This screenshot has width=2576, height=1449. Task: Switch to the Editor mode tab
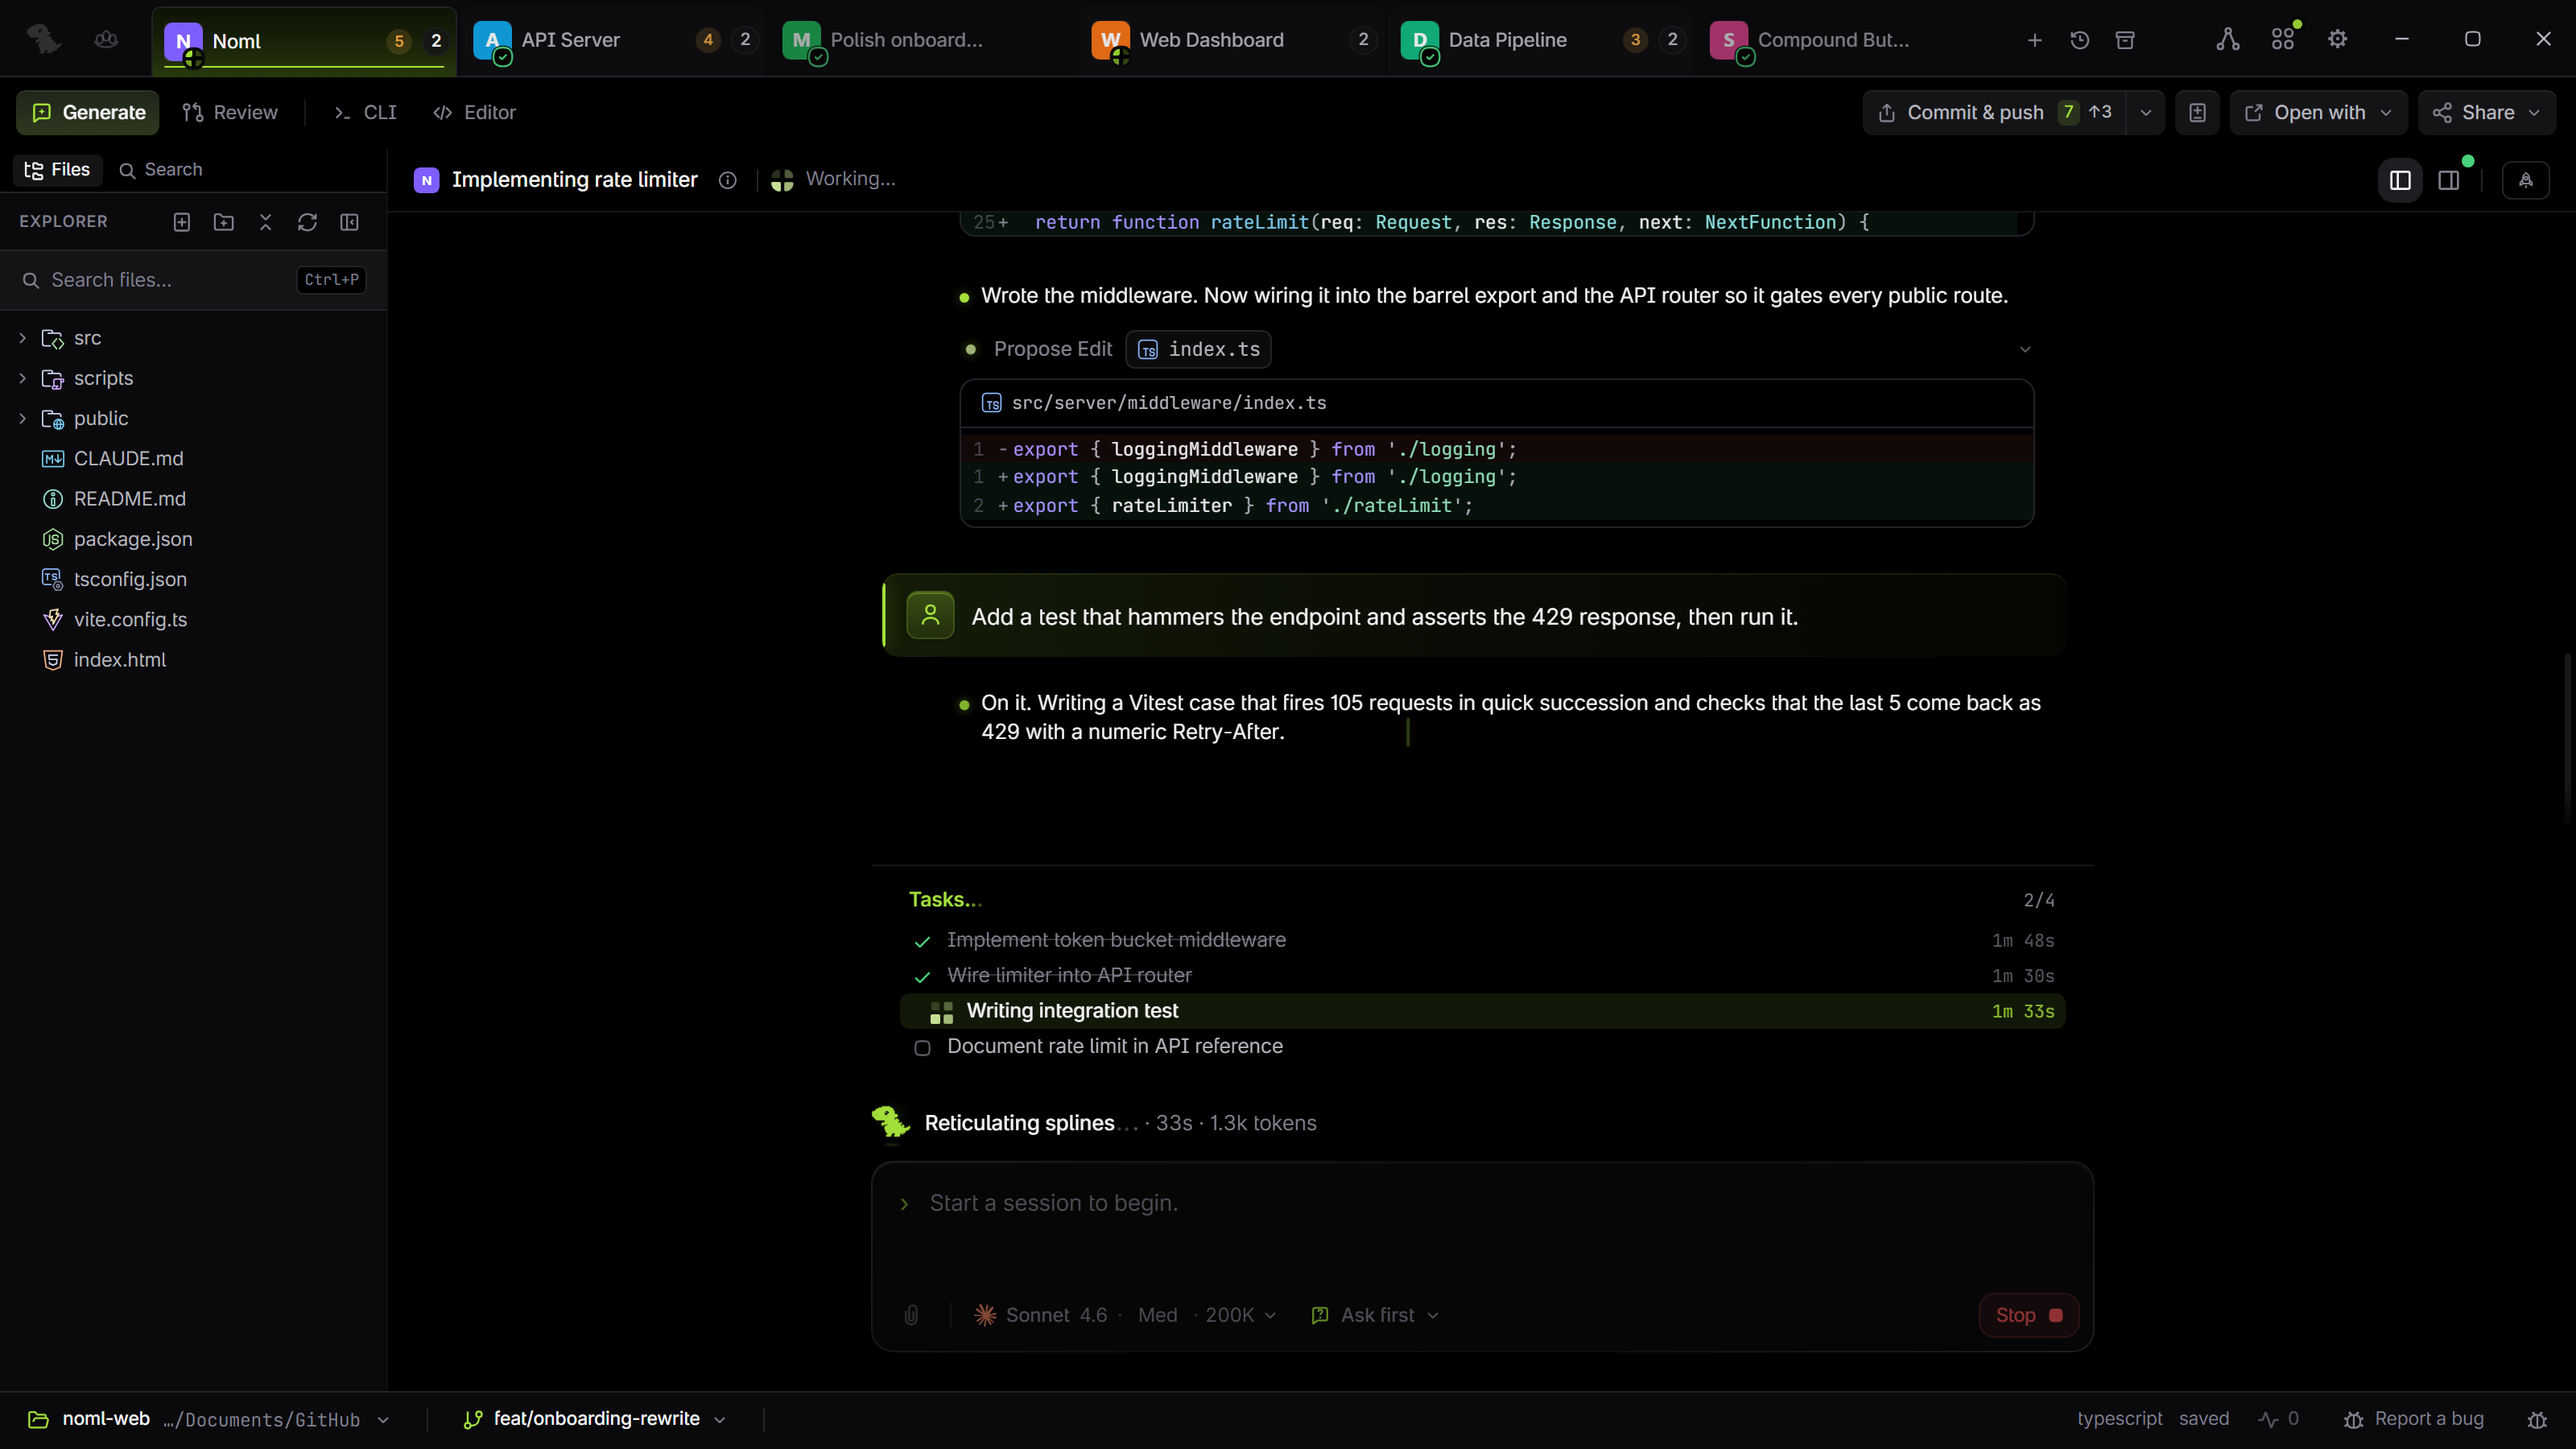pos(475,112)
